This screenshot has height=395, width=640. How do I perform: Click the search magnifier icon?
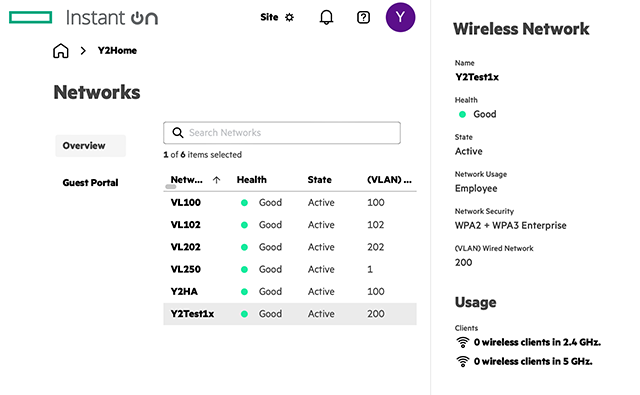click(178, 133)
